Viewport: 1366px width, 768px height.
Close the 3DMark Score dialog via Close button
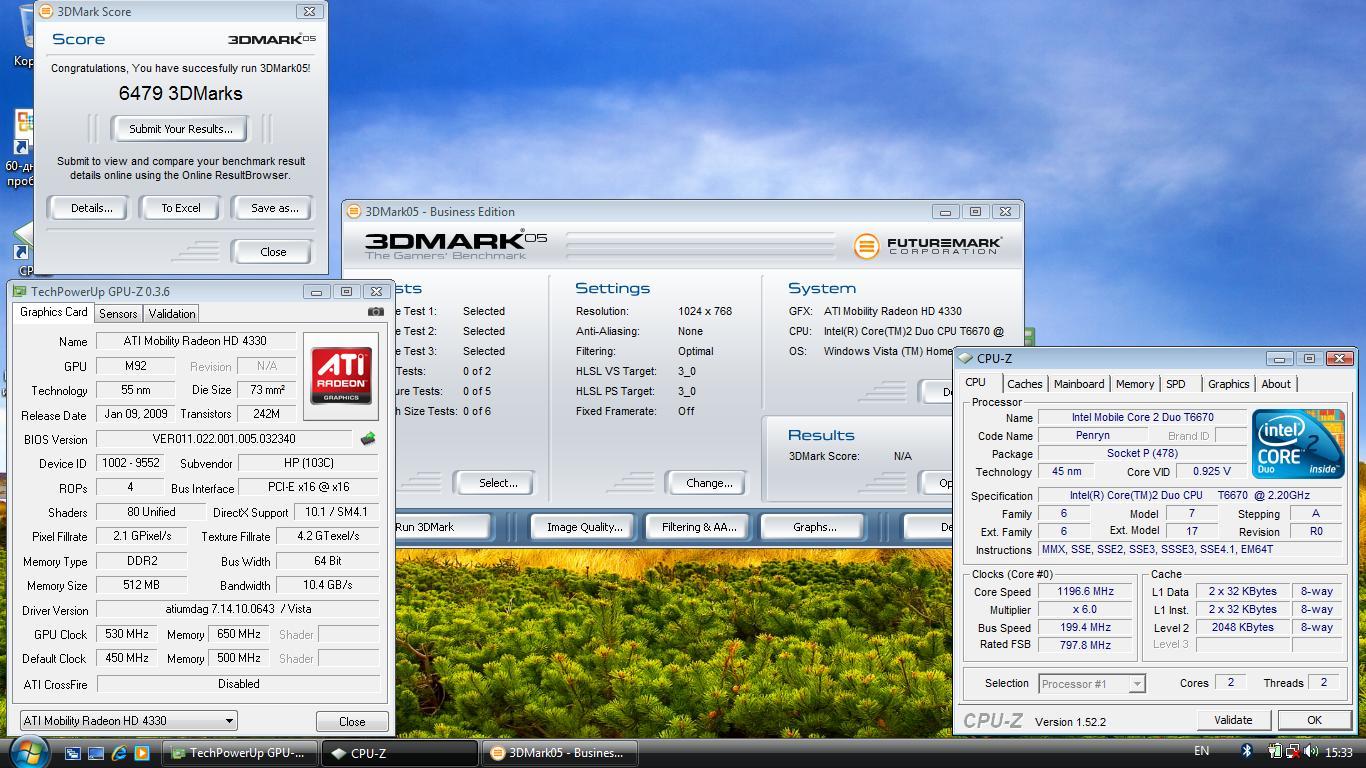tap(273, 252)
